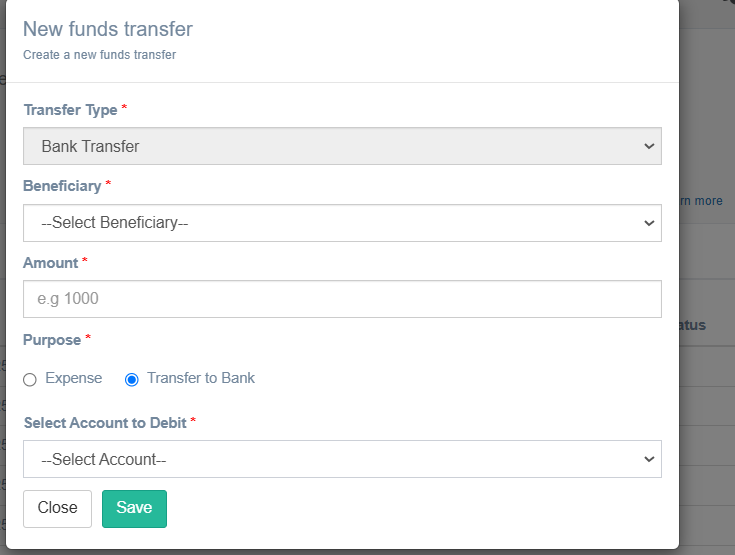Open the Transfer Type dropdown
Image resolution: width=735 pixels, height=555 pixels.
341,146
